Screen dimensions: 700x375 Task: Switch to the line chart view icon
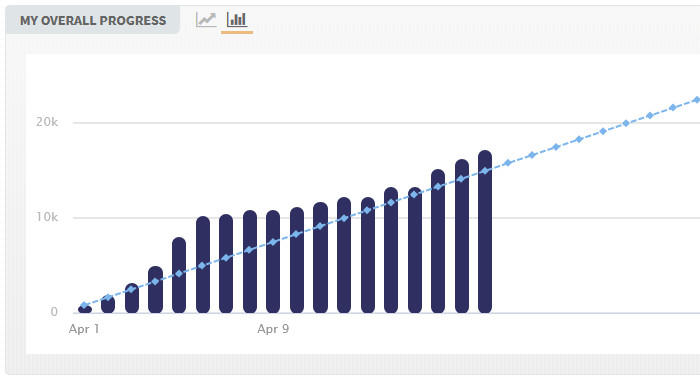pyautogui.click(x=206, y=20)
